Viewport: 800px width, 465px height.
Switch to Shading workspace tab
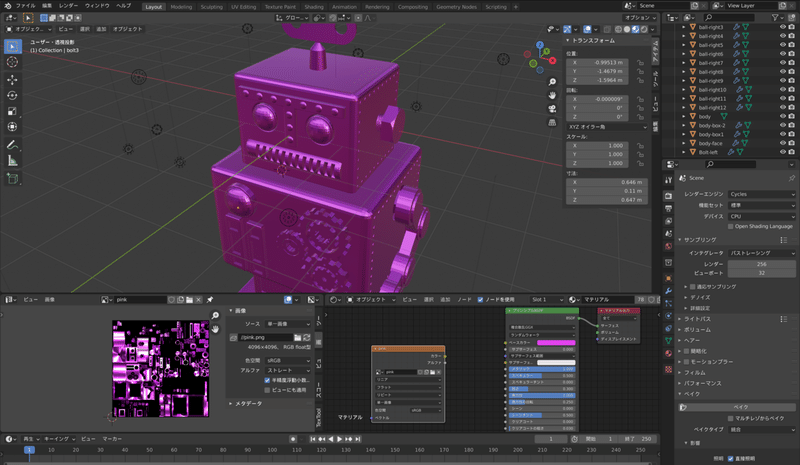pyautogui.click(x=314, y=7)
